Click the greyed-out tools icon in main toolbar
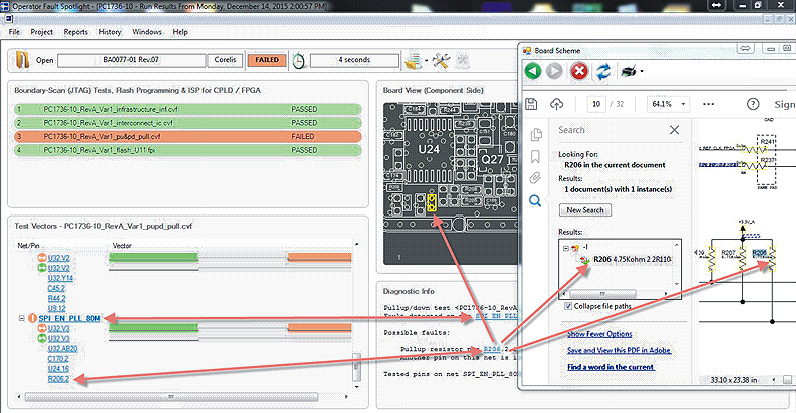 pos(462,60)
